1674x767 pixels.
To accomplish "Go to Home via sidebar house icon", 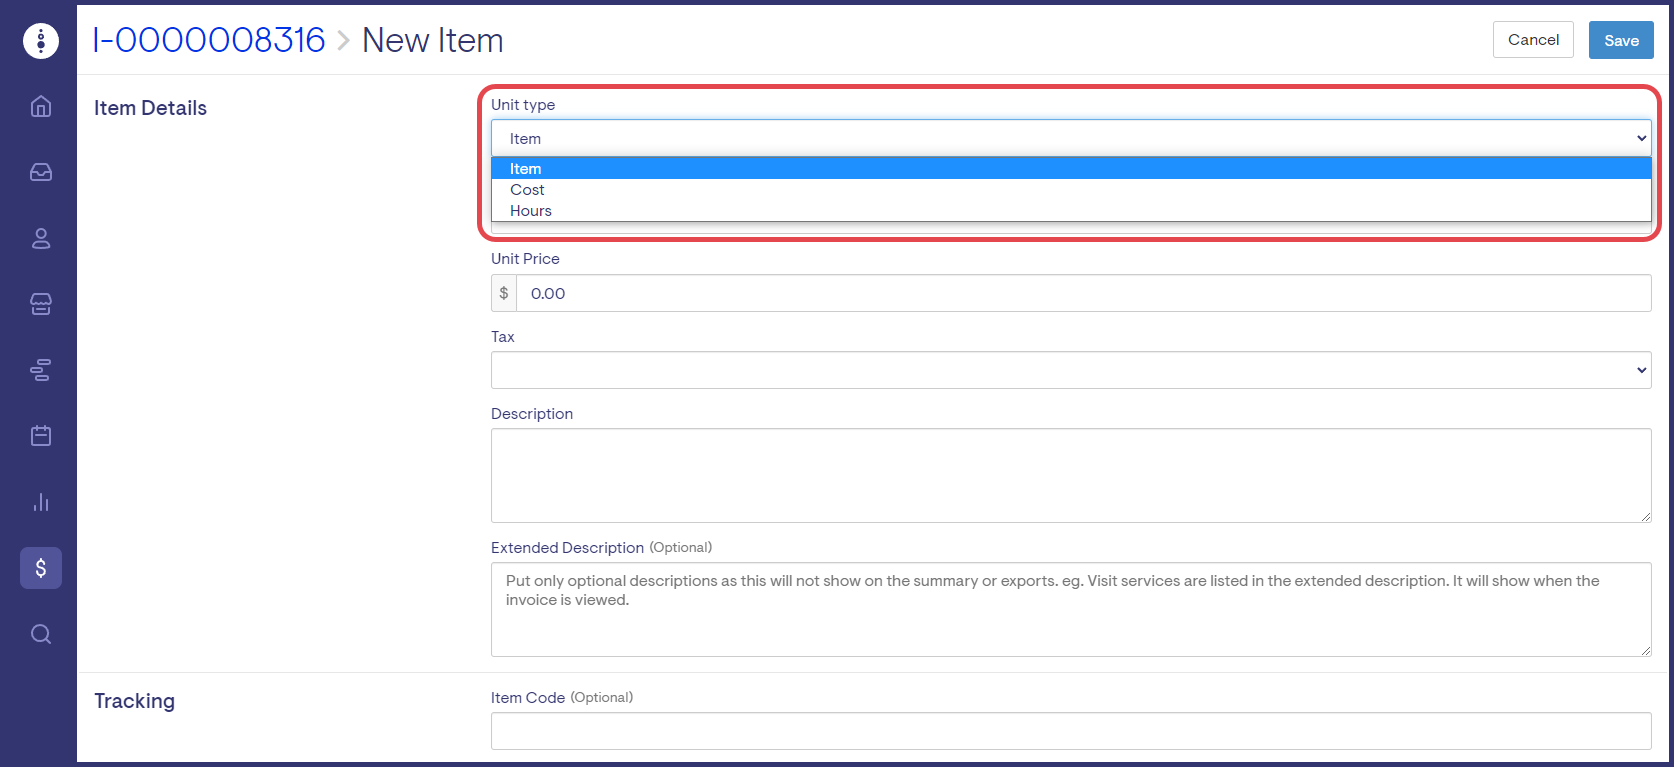I will 41,106.
